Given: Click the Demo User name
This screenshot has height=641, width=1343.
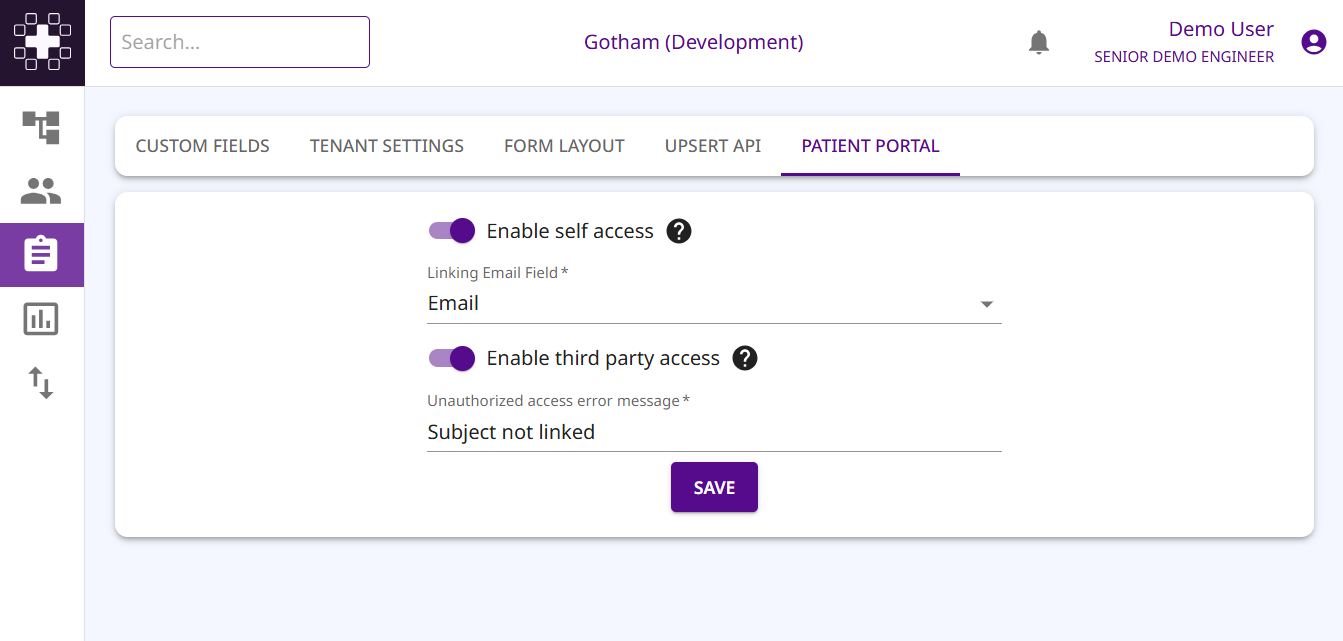Looking at the screenshot, I should tap(1221, 29).
